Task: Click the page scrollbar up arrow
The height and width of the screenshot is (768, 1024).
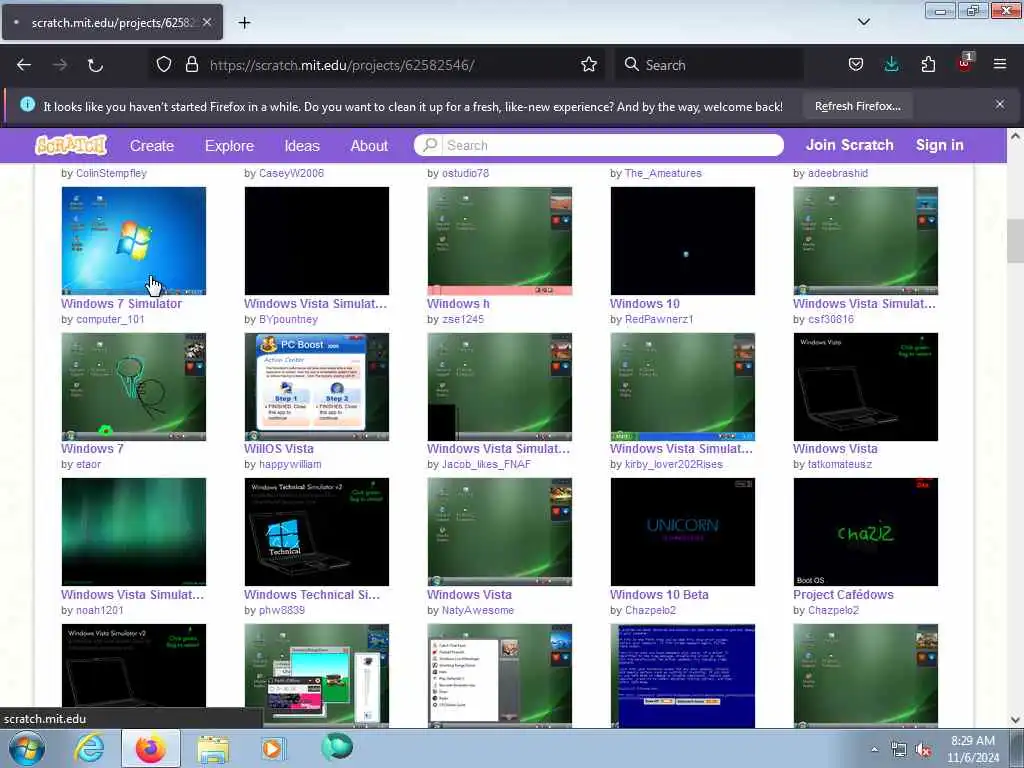Action: [1015, 136]
